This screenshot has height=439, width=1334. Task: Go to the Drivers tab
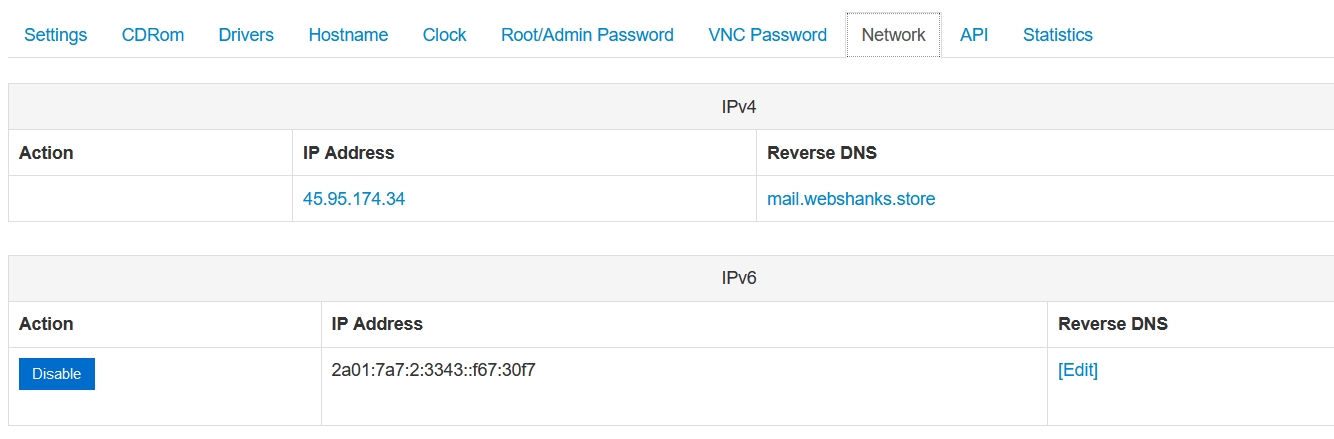[x=246, y=35]
